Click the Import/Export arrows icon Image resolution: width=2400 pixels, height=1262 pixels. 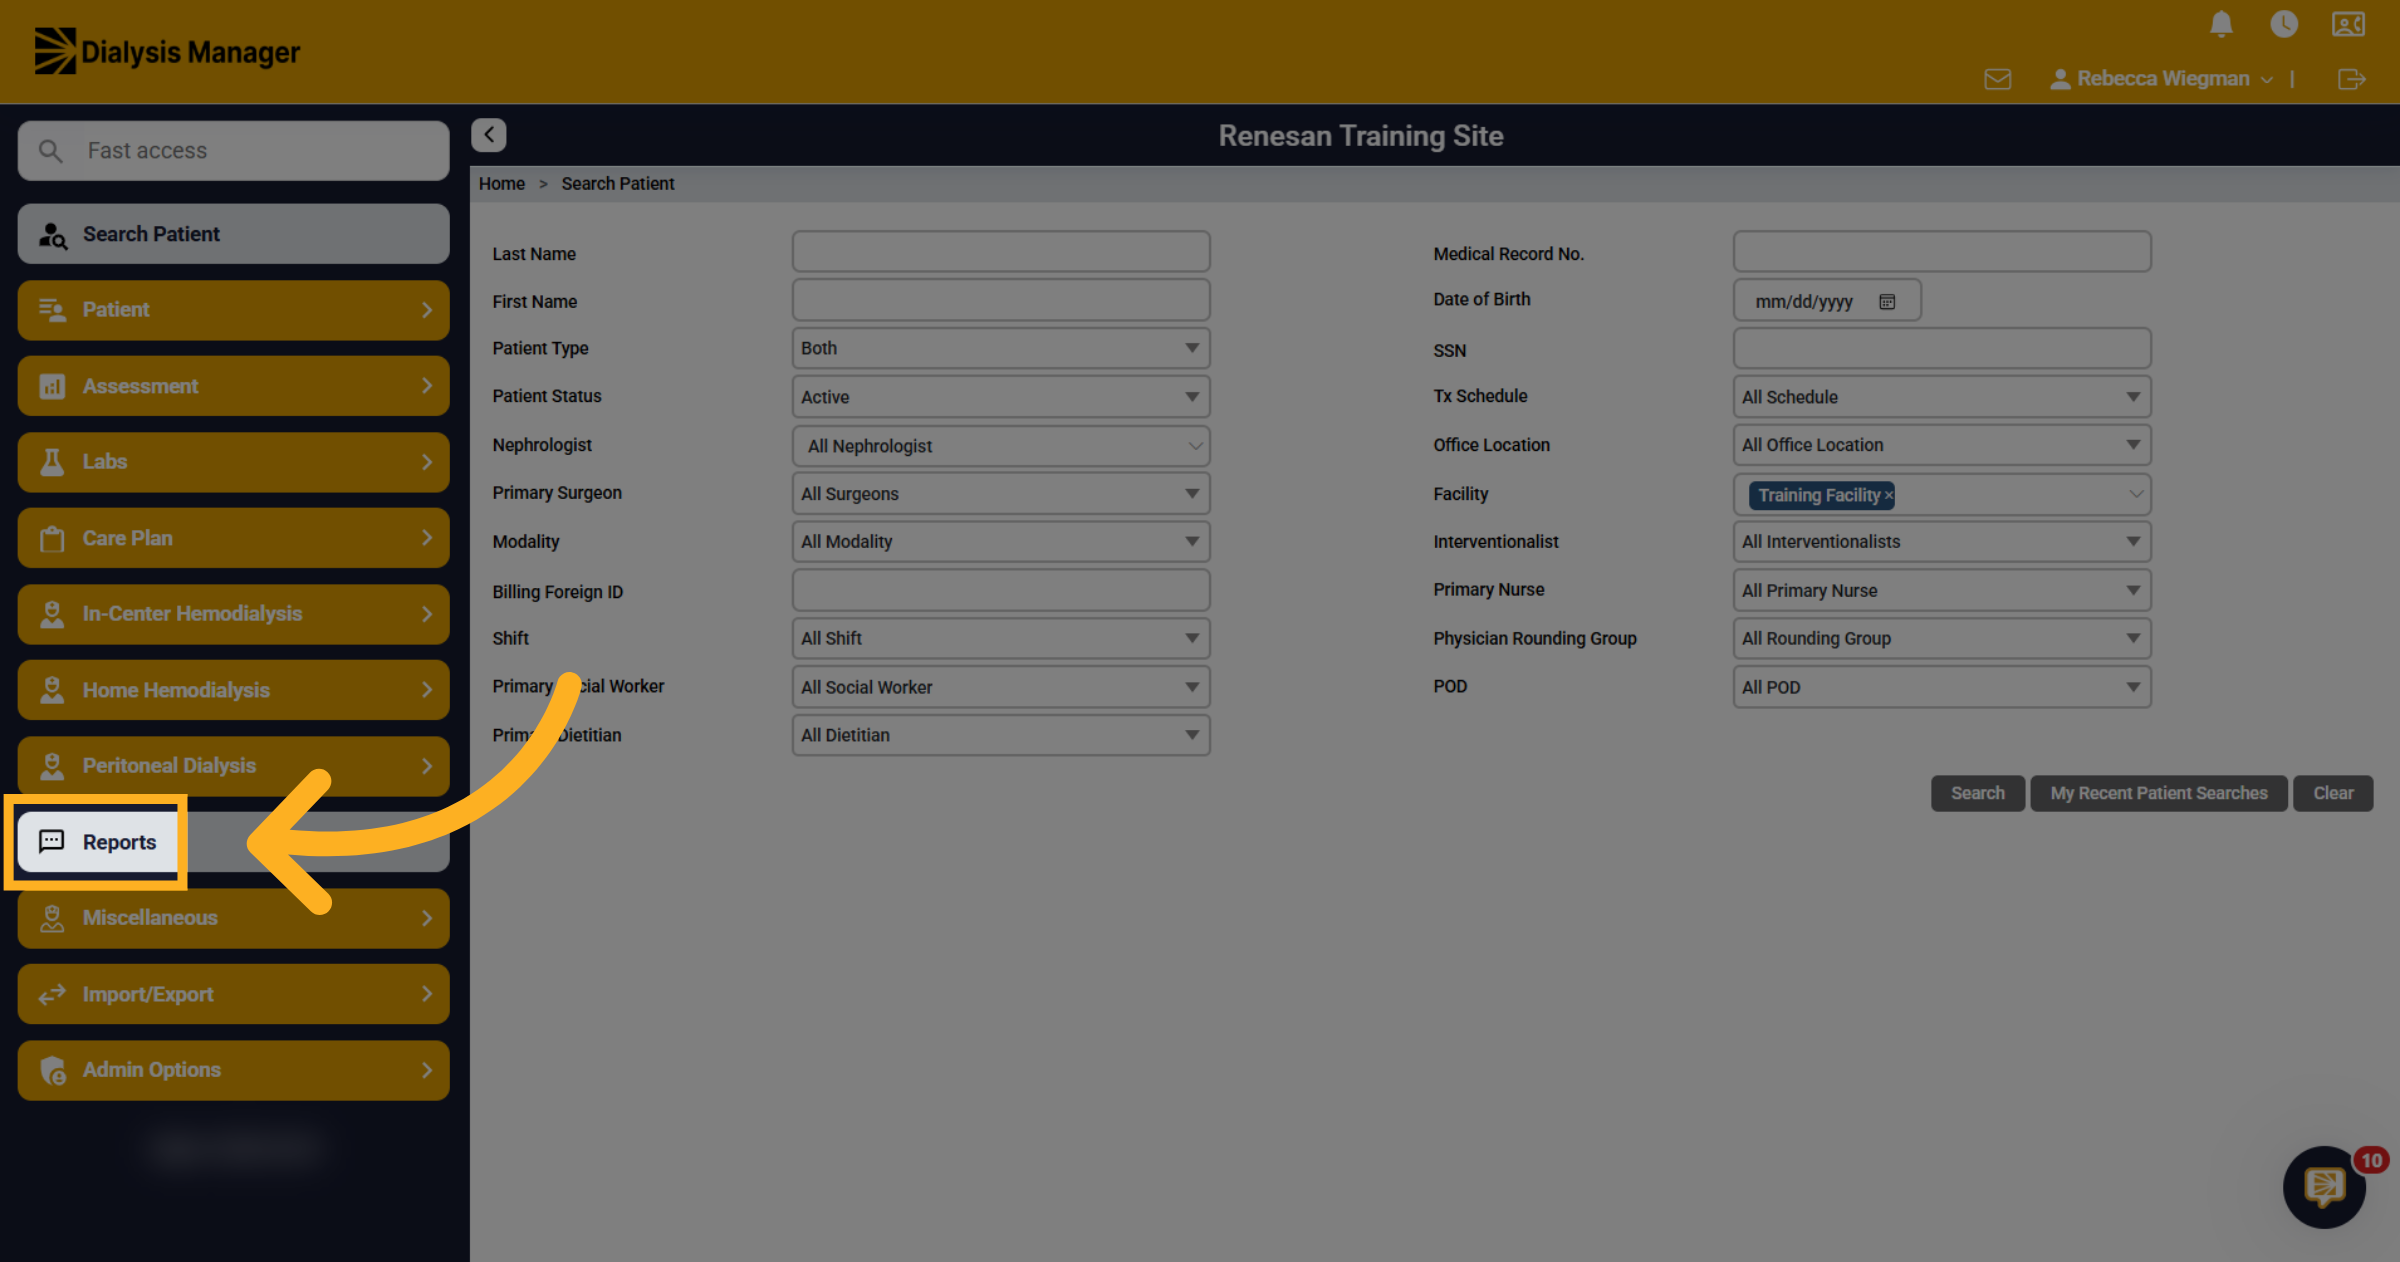click(x=52, y=994)
